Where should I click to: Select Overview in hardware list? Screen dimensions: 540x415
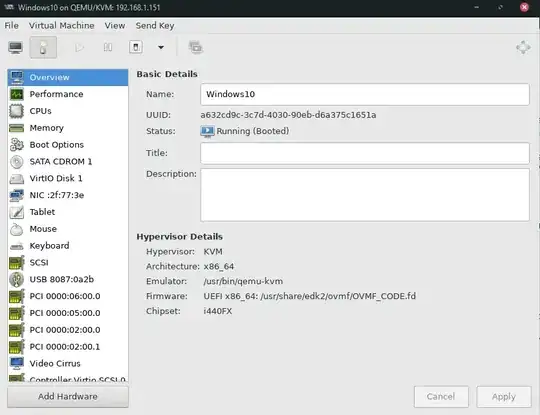[68, 77]
